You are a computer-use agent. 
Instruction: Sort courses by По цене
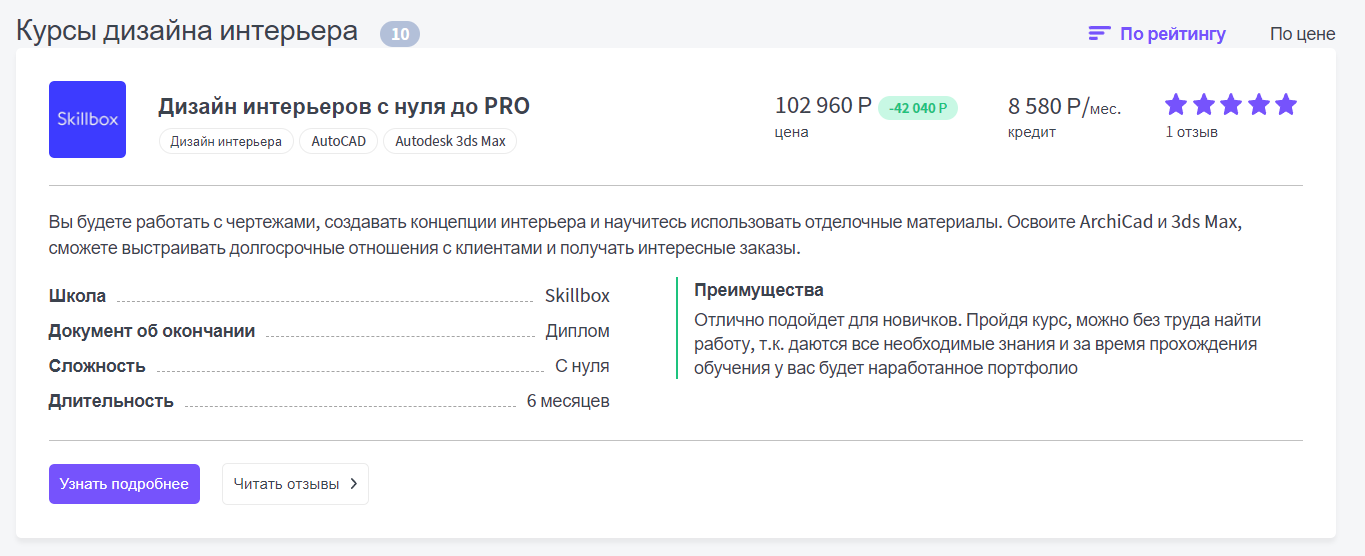point(1302,34)
